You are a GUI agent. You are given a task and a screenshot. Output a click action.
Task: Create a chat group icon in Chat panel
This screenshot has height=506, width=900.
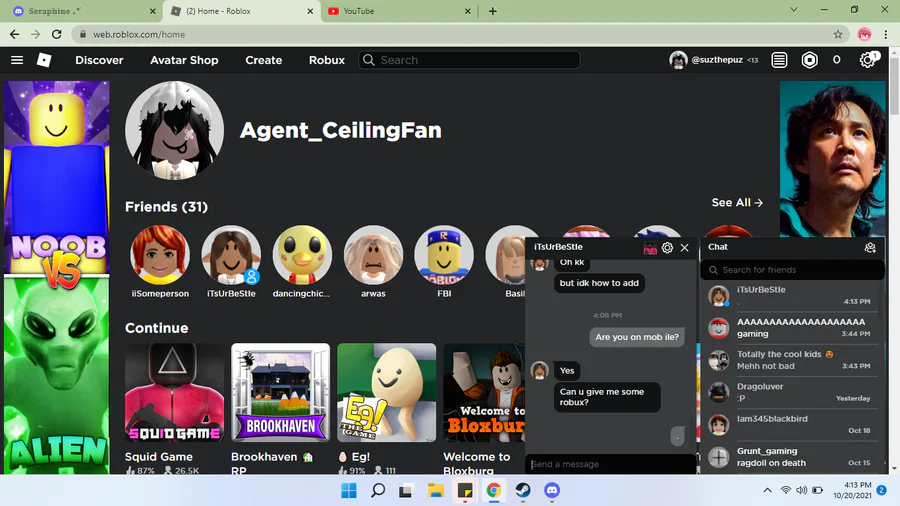pos(870,247)
